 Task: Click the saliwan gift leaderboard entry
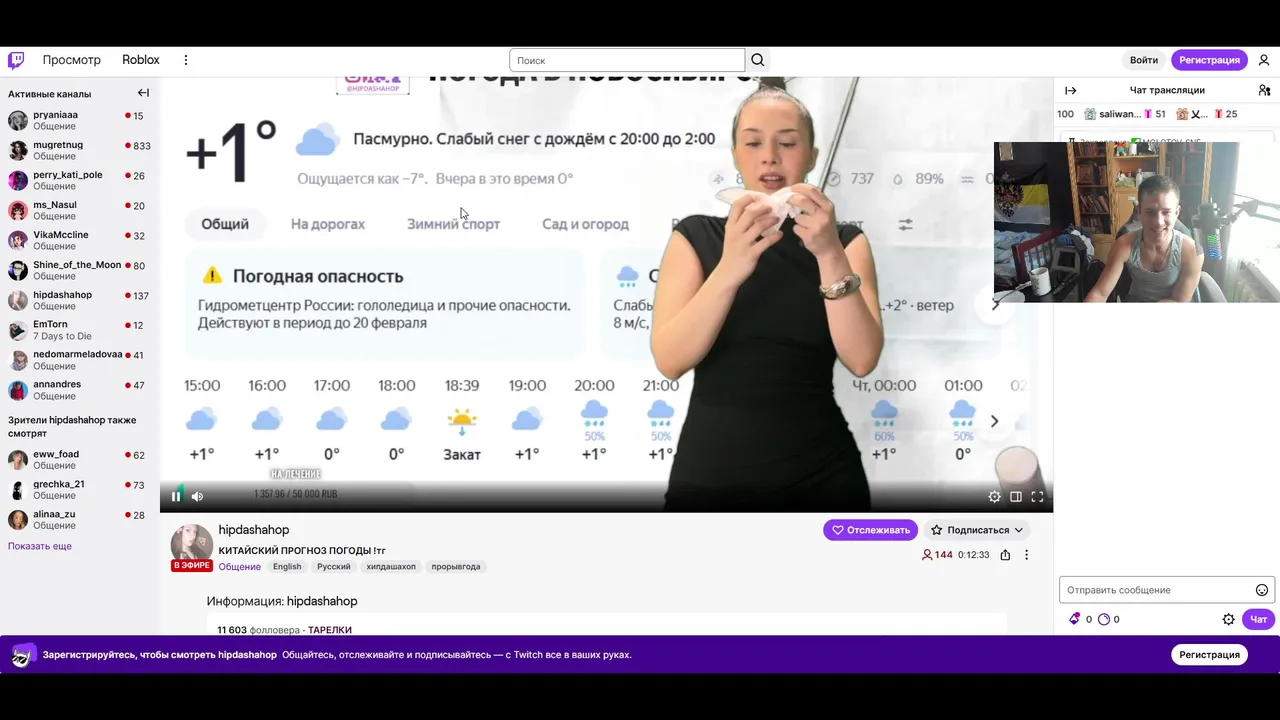1125,114
